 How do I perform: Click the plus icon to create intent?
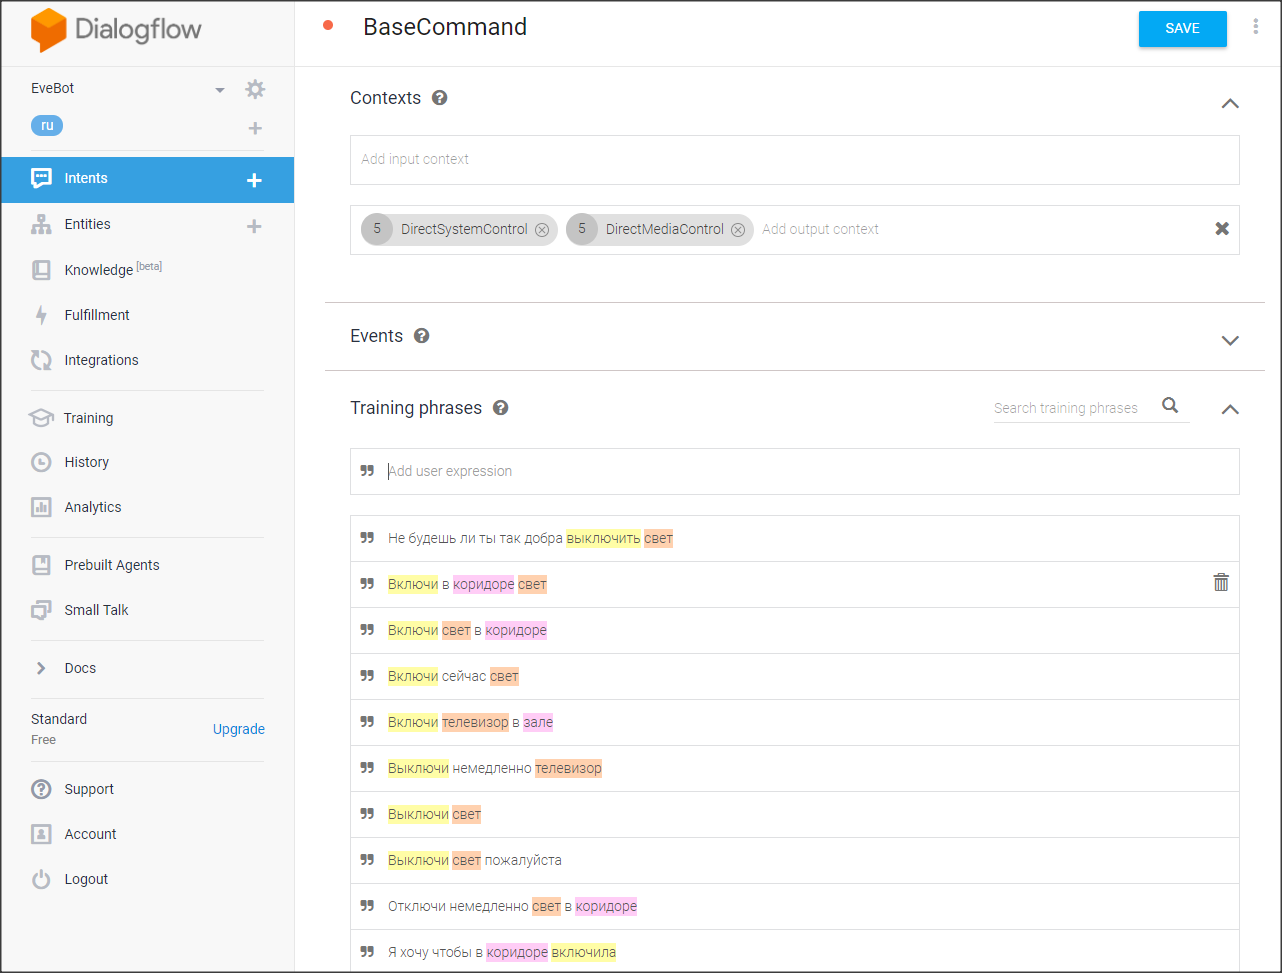tap(254, 180)
